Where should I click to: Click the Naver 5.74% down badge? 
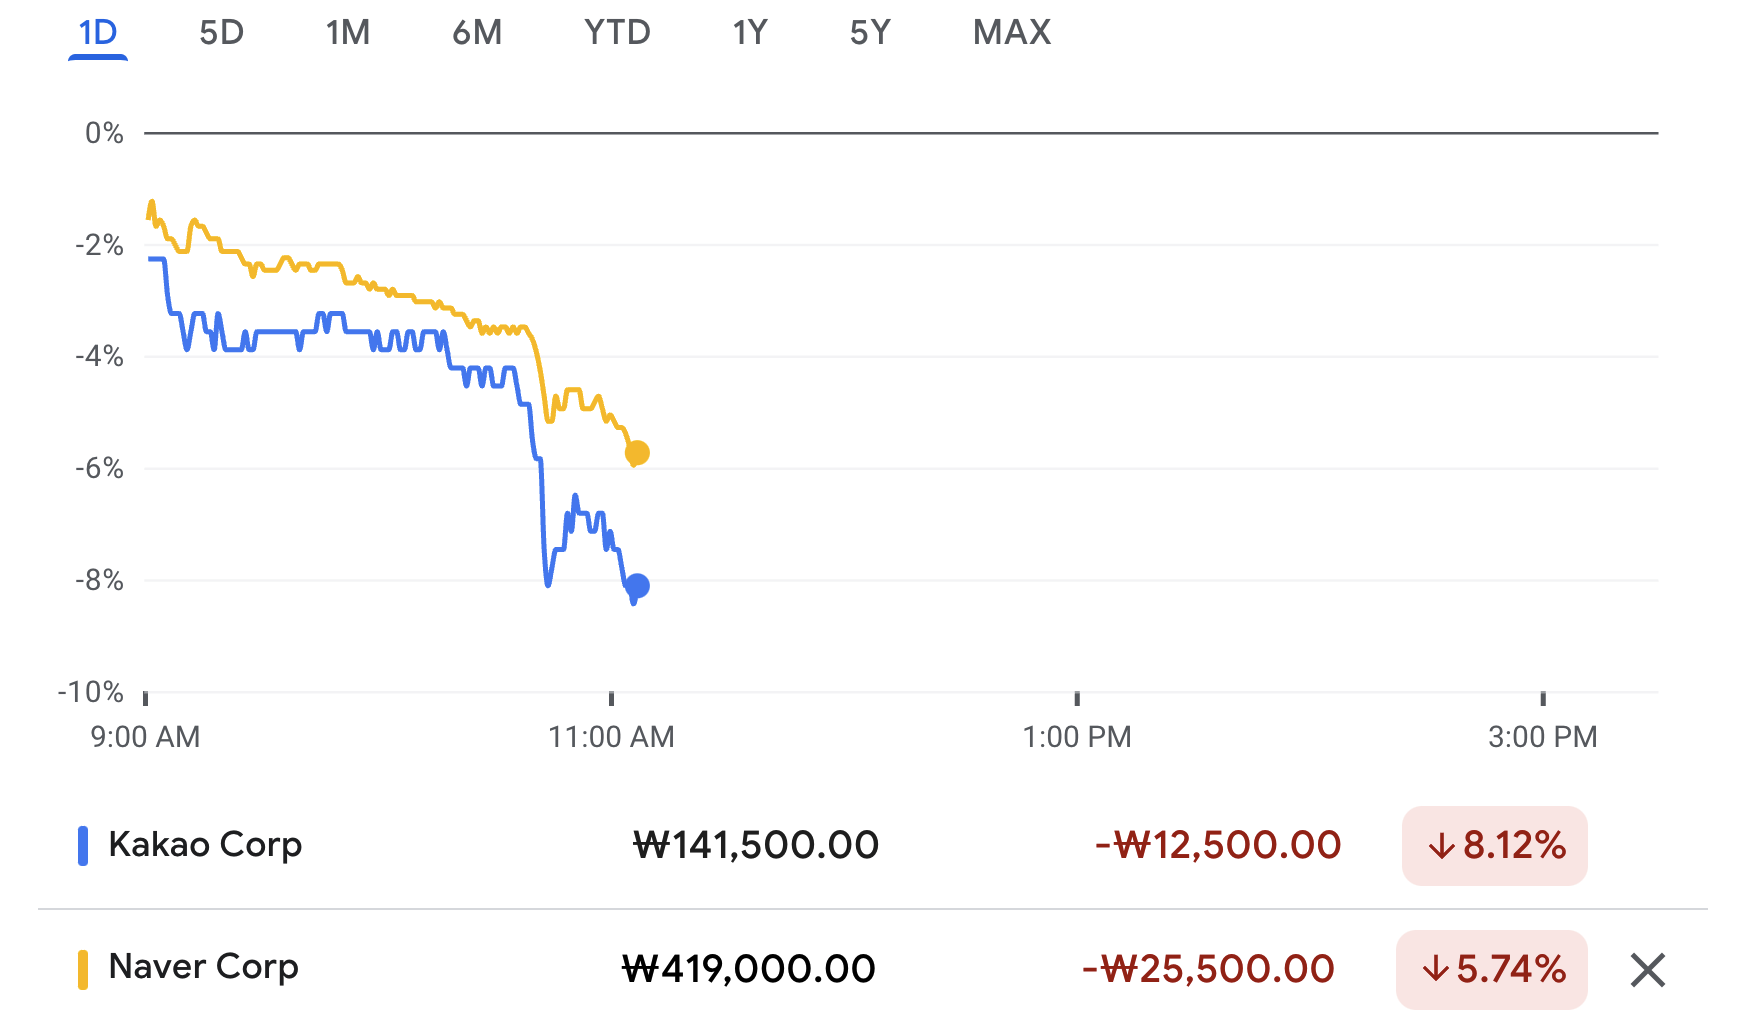click(1491, 970)
